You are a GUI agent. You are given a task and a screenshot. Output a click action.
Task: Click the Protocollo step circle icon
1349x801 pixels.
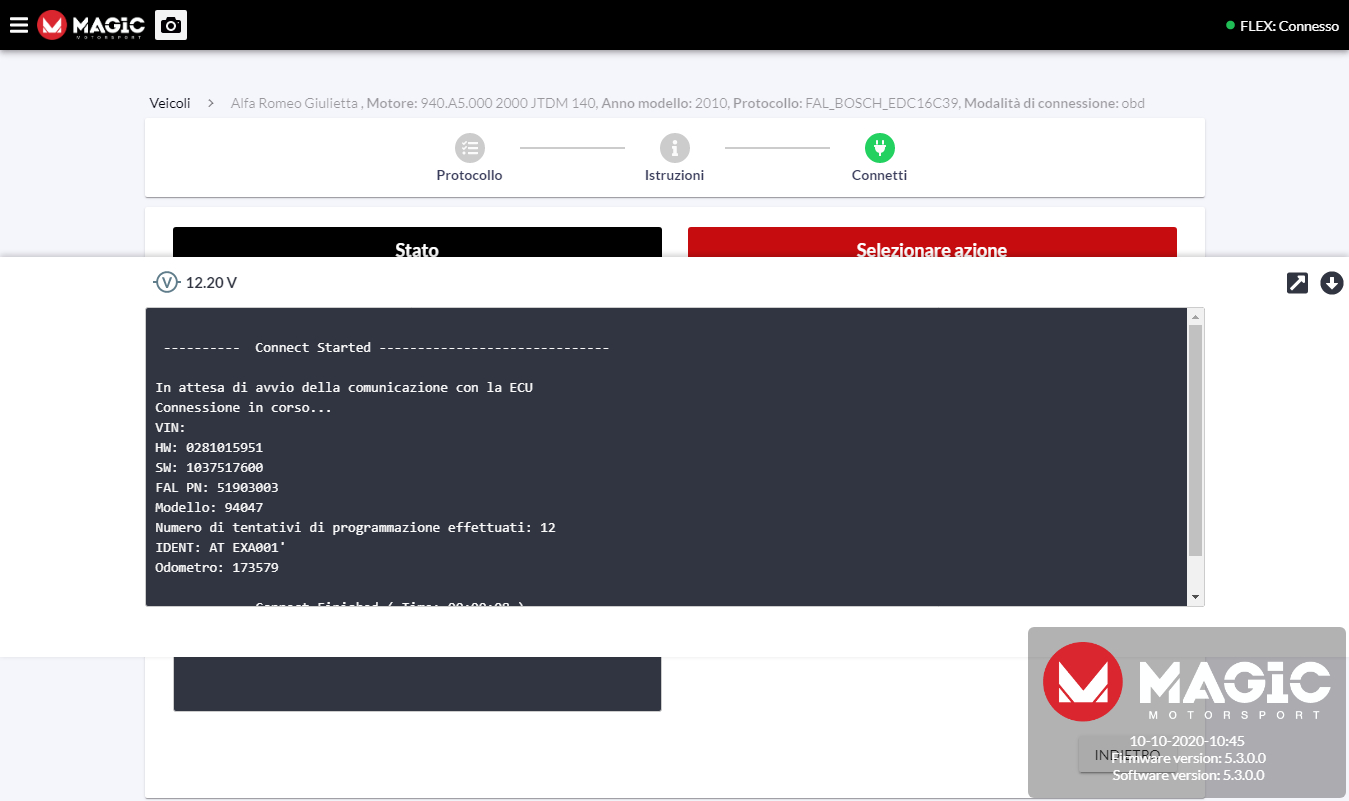click(469, 148)
